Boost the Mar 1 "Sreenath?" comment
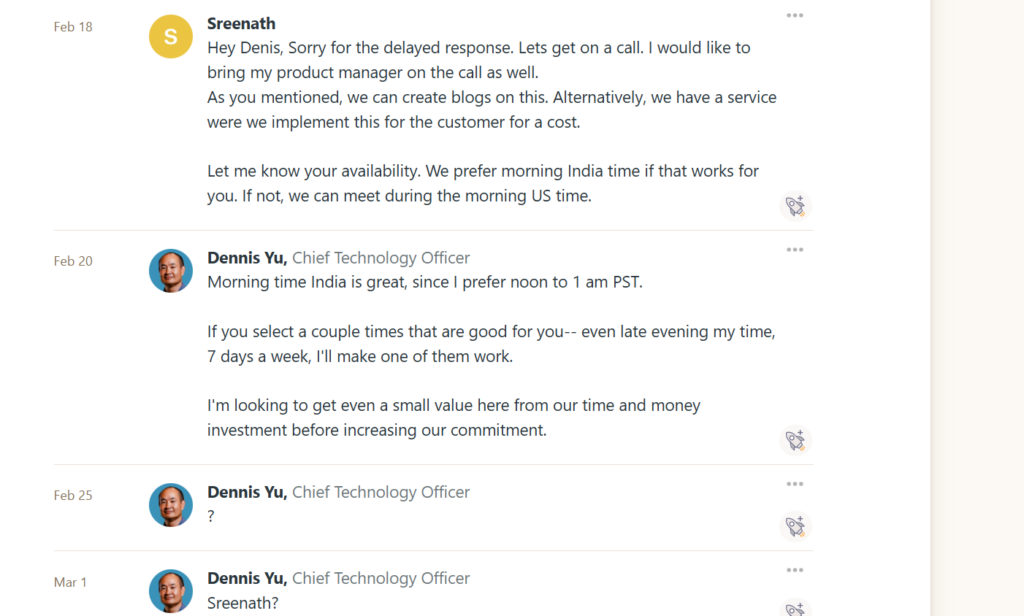The height and width of the screenshot is (616, 1024). [795, 609]
